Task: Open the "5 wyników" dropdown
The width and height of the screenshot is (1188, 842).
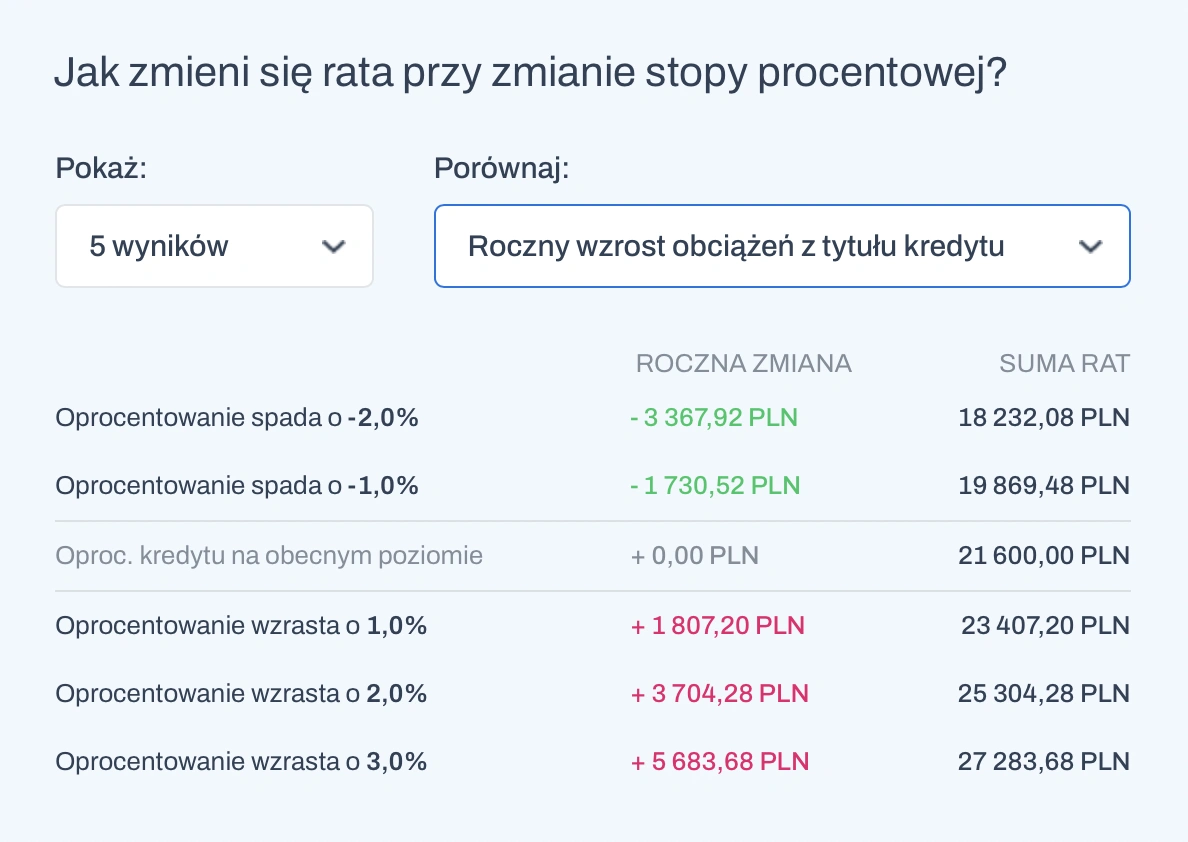Action: click(x=213, y=246)
